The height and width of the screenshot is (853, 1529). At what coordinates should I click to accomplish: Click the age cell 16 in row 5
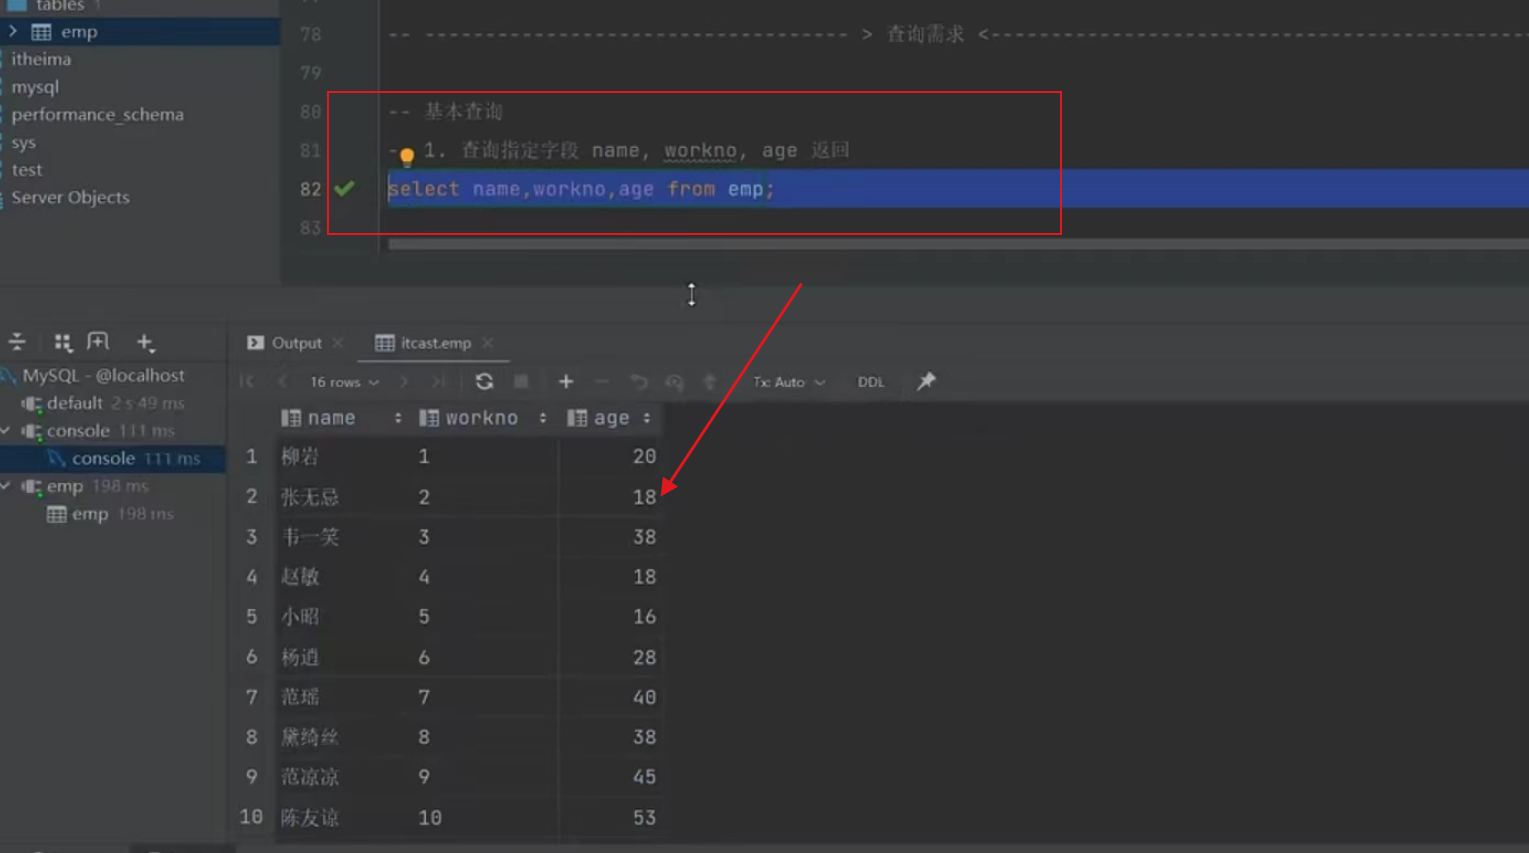644,617
